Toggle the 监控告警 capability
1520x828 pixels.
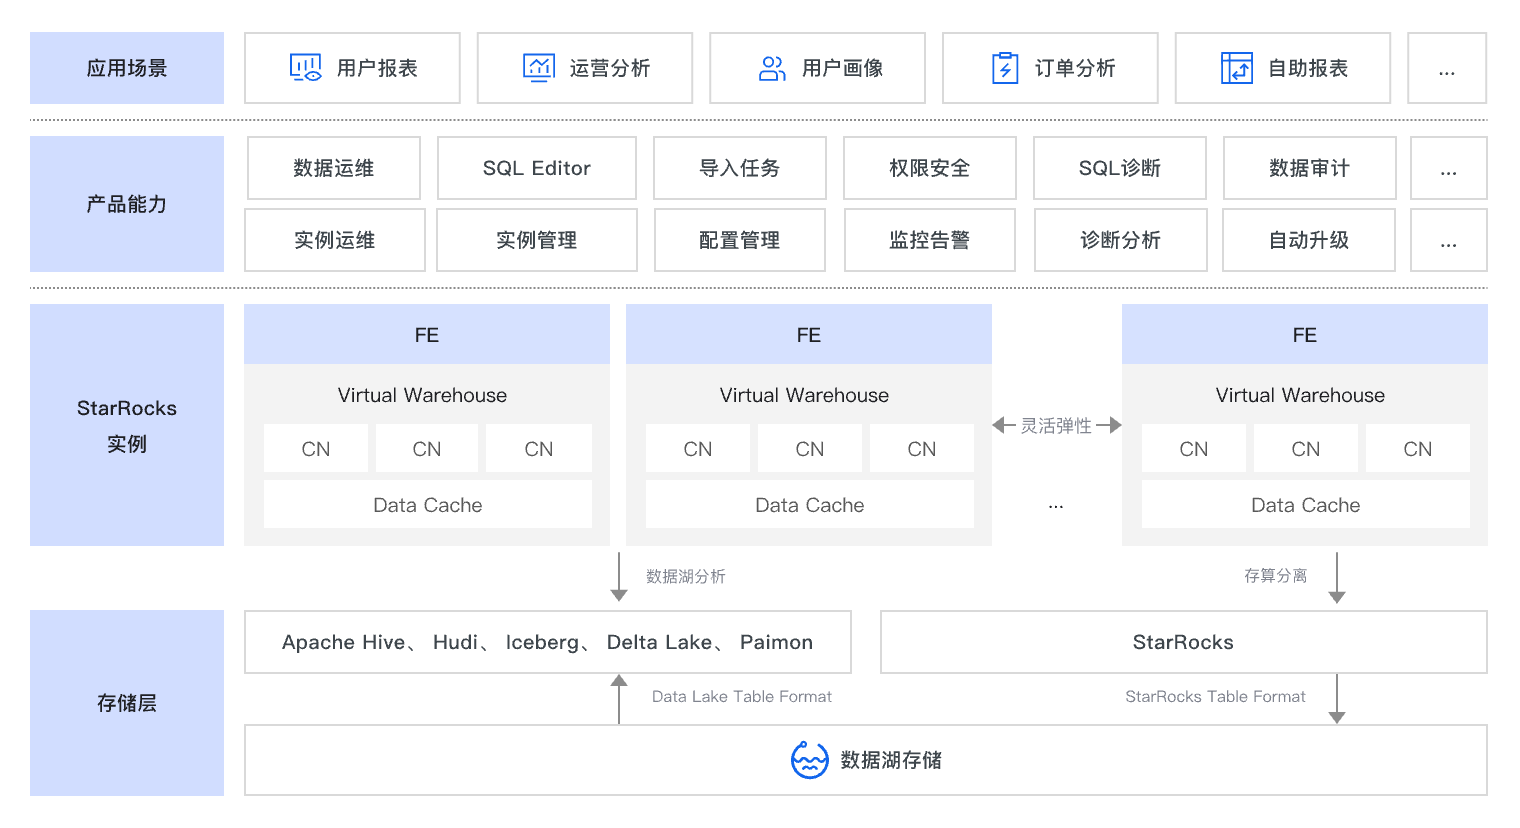929,240
